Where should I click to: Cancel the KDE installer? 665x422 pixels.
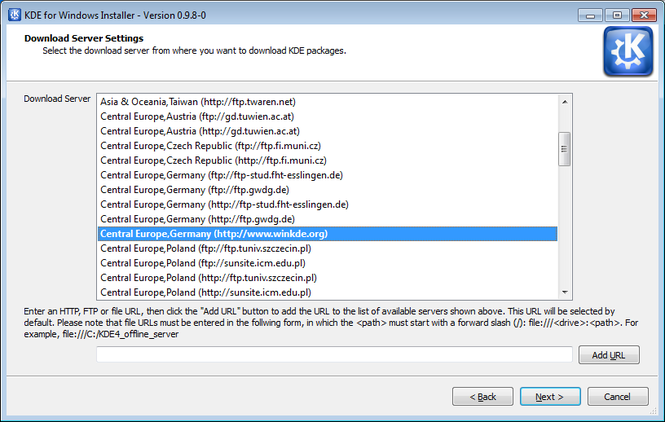tap(618, 397)
